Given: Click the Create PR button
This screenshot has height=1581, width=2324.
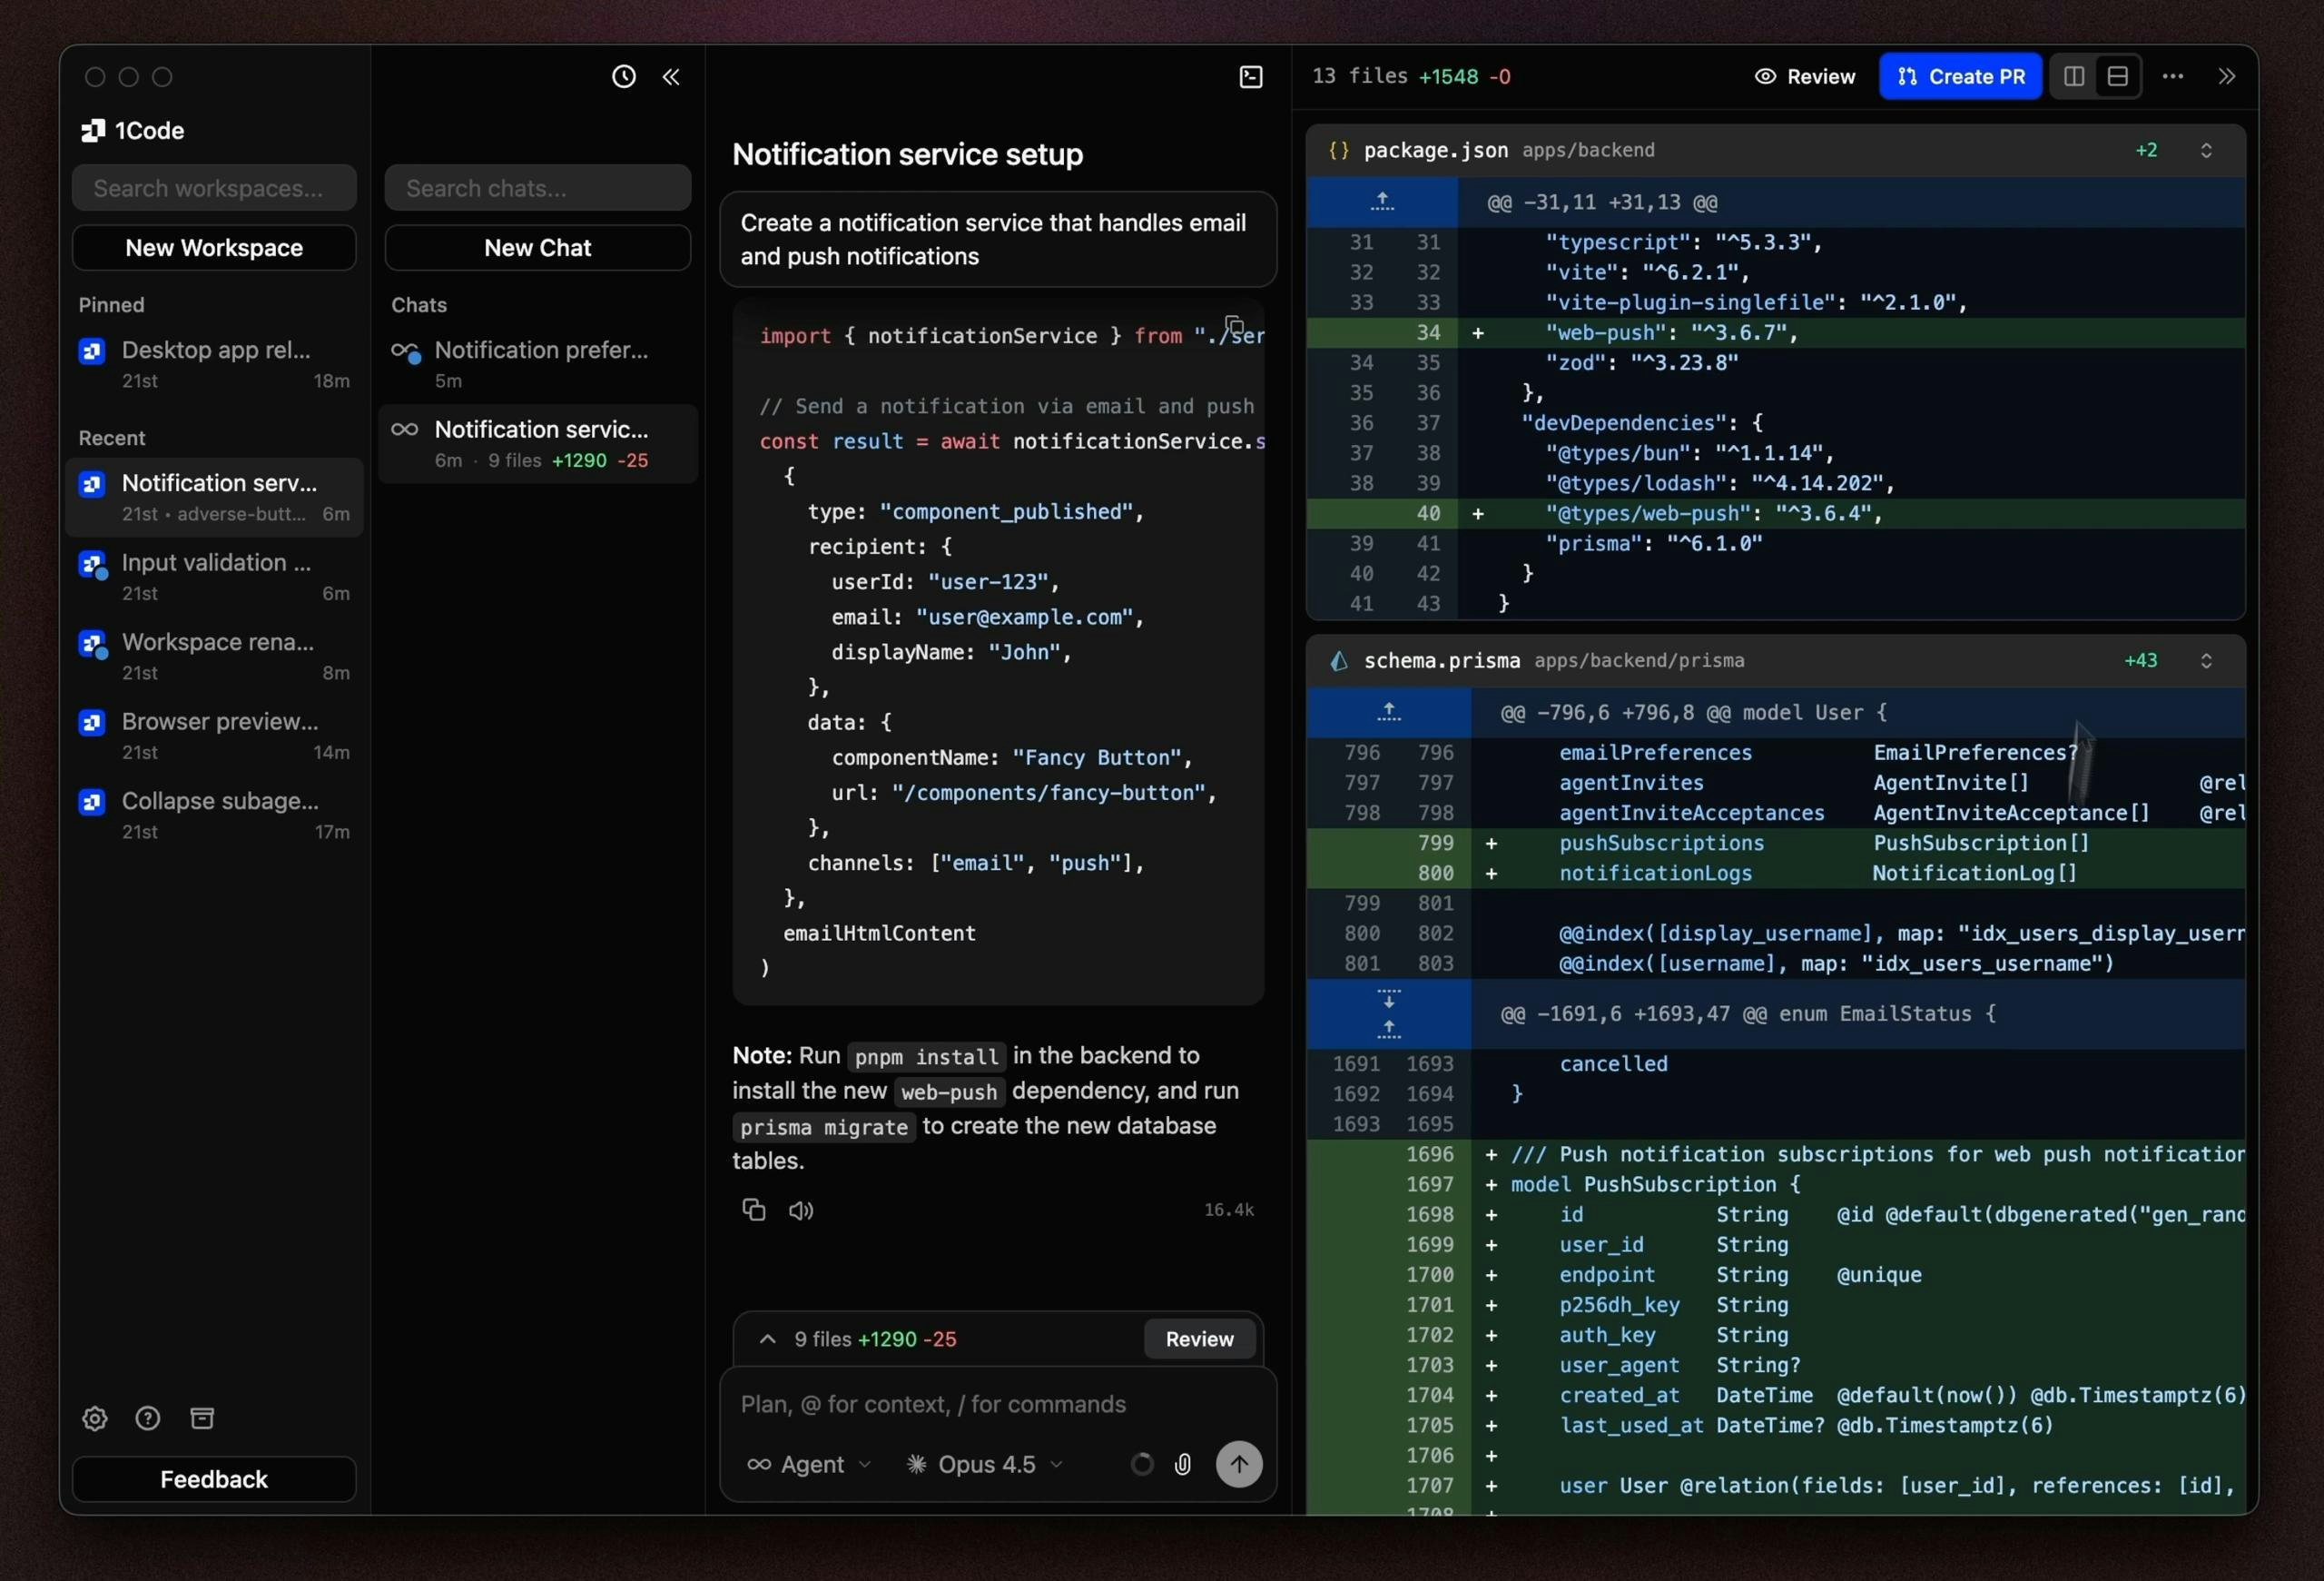Looking at the screenshot, I should (x=1959, y=76).
